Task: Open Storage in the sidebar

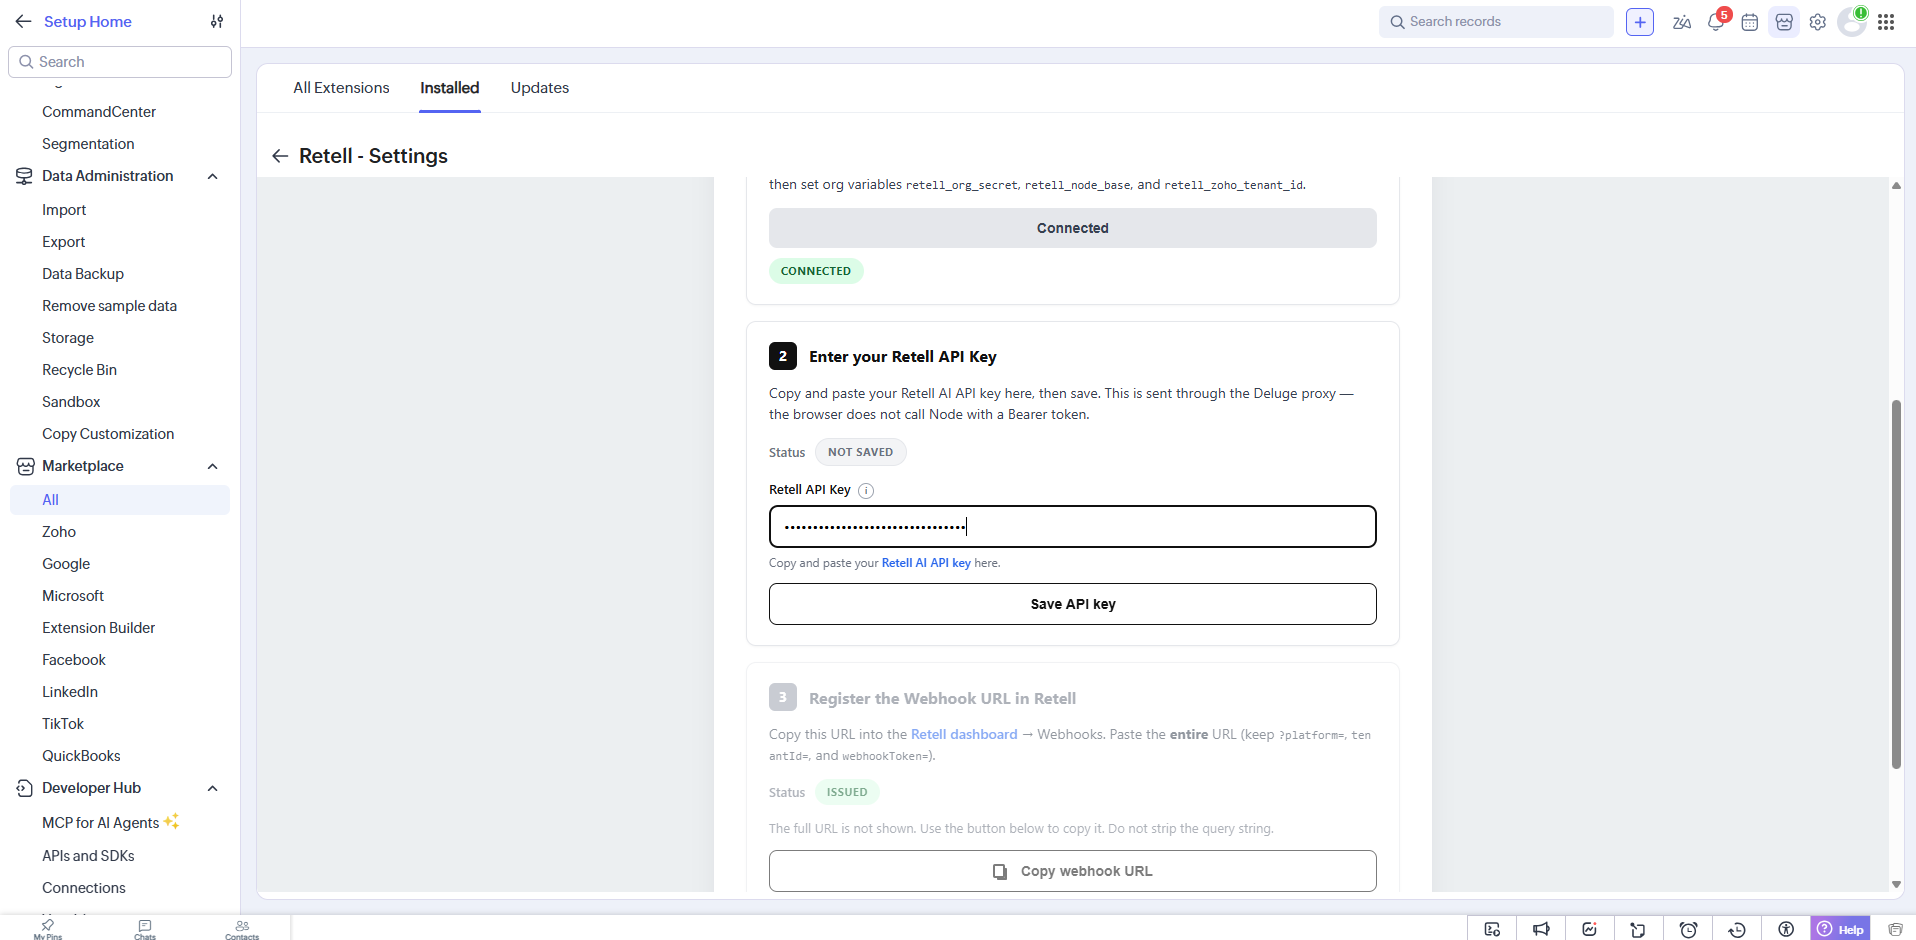Action: pyautogui.click(x=68, y=338)
